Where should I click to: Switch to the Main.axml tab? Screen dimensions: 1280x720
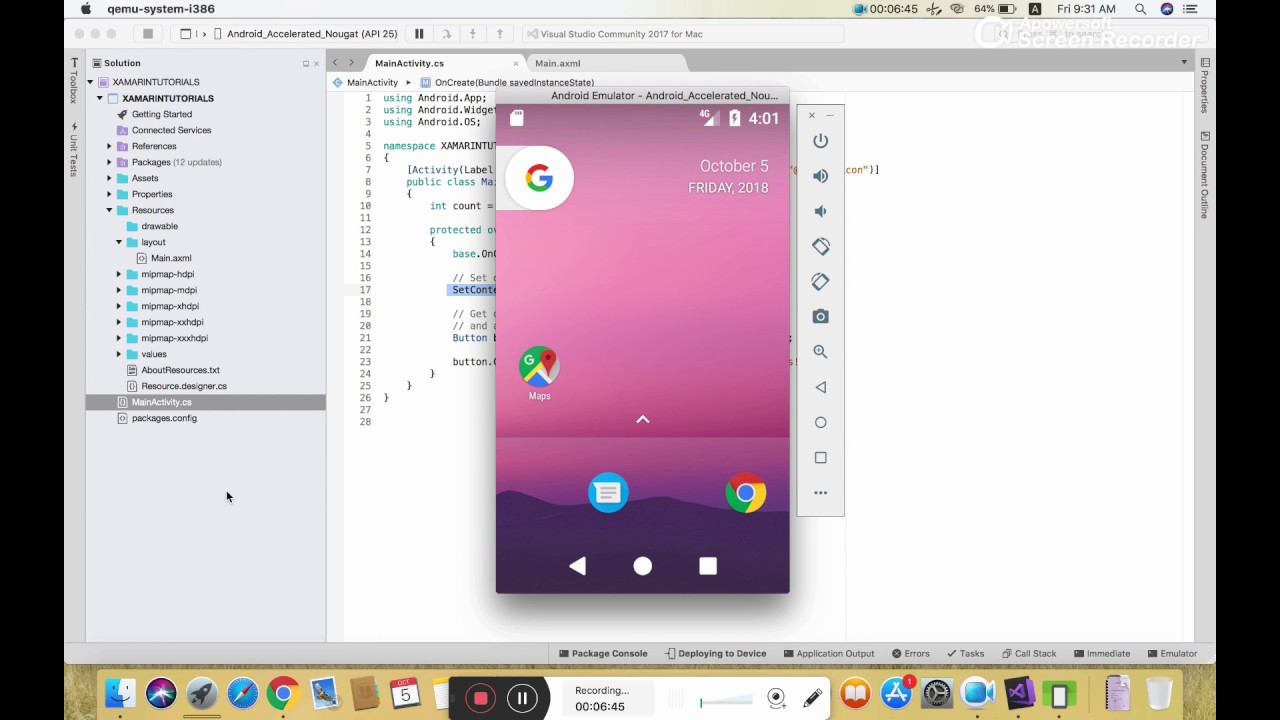coord(557,63)
